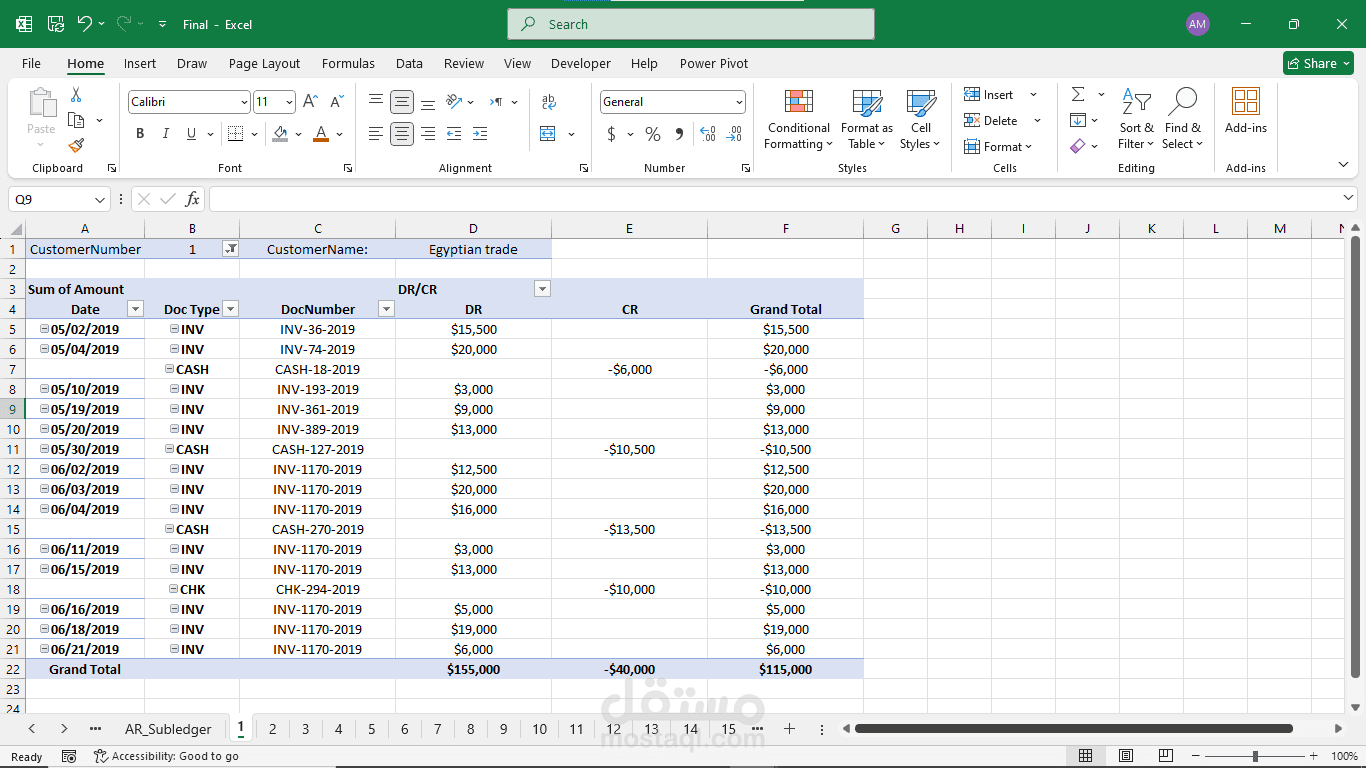The width and height of the screenshot is (1366, 768).
Task: Open the Formulas ribbon tab
Action: pyautogui.click(x=348, y=63)
